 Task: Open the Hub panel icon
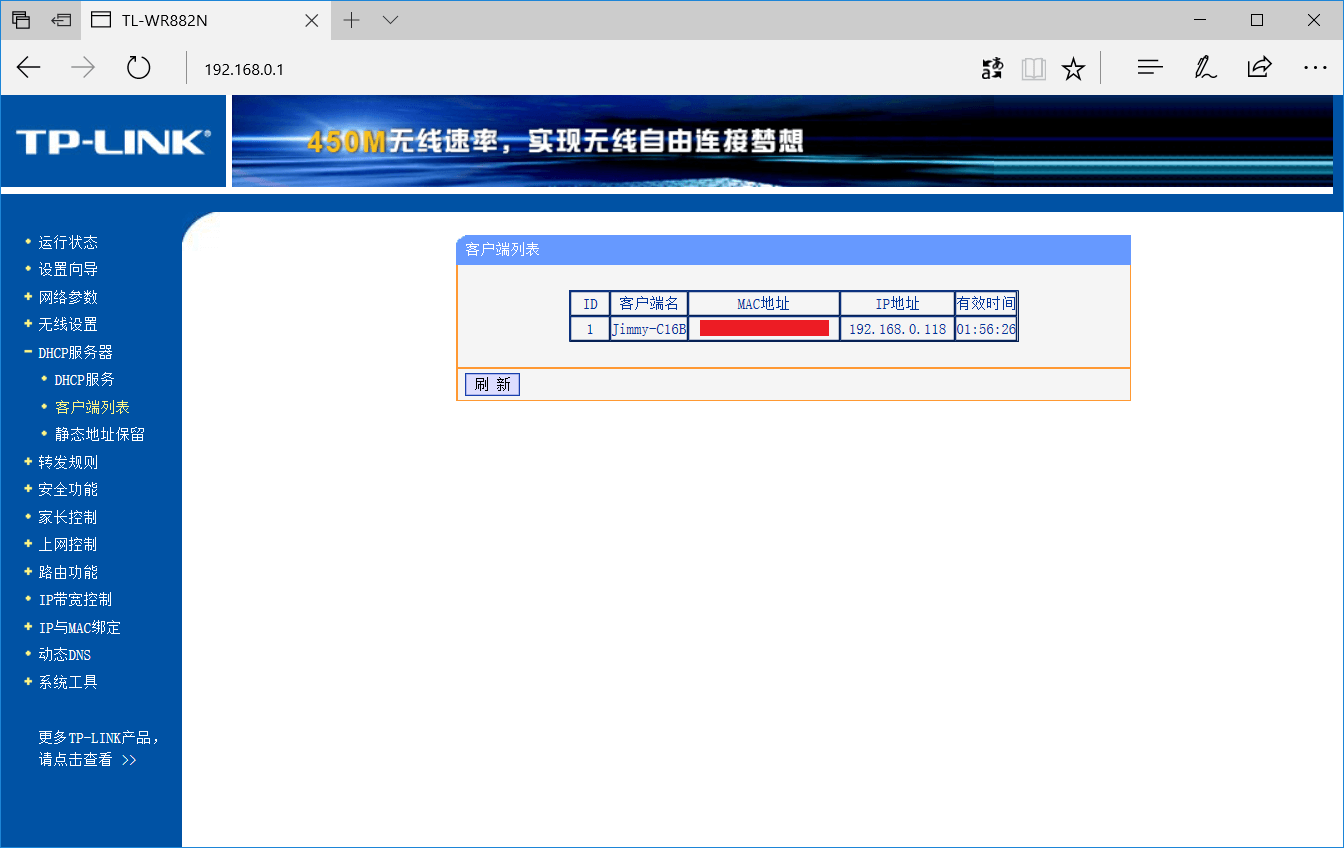pyautogui.click(x=1150, y=67)
